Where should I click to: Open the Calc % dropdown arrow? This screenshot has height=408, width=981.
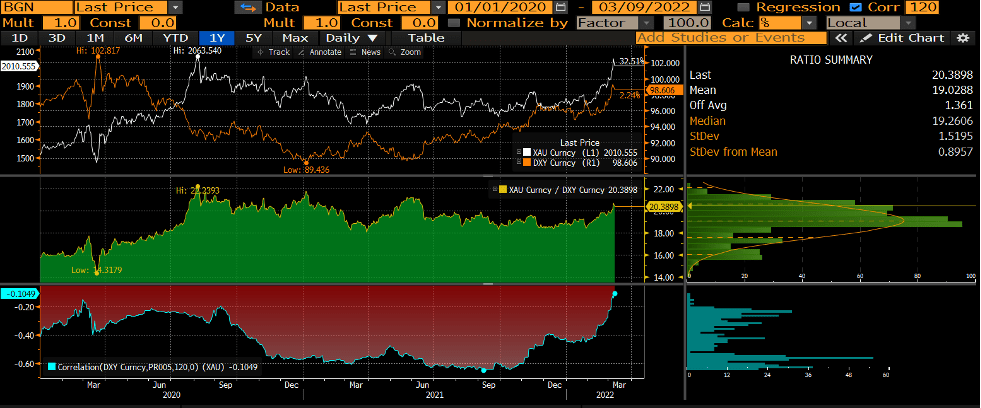tap(810, 23)
